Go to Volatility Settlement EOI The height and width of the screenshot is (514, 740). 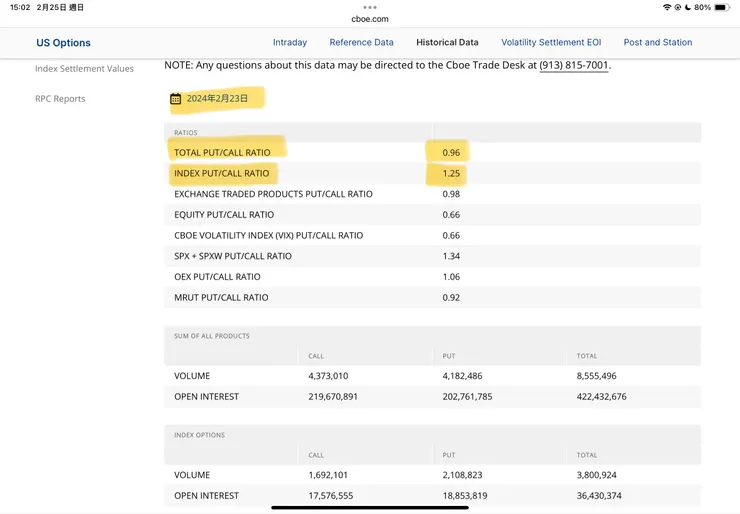[551, 43]
